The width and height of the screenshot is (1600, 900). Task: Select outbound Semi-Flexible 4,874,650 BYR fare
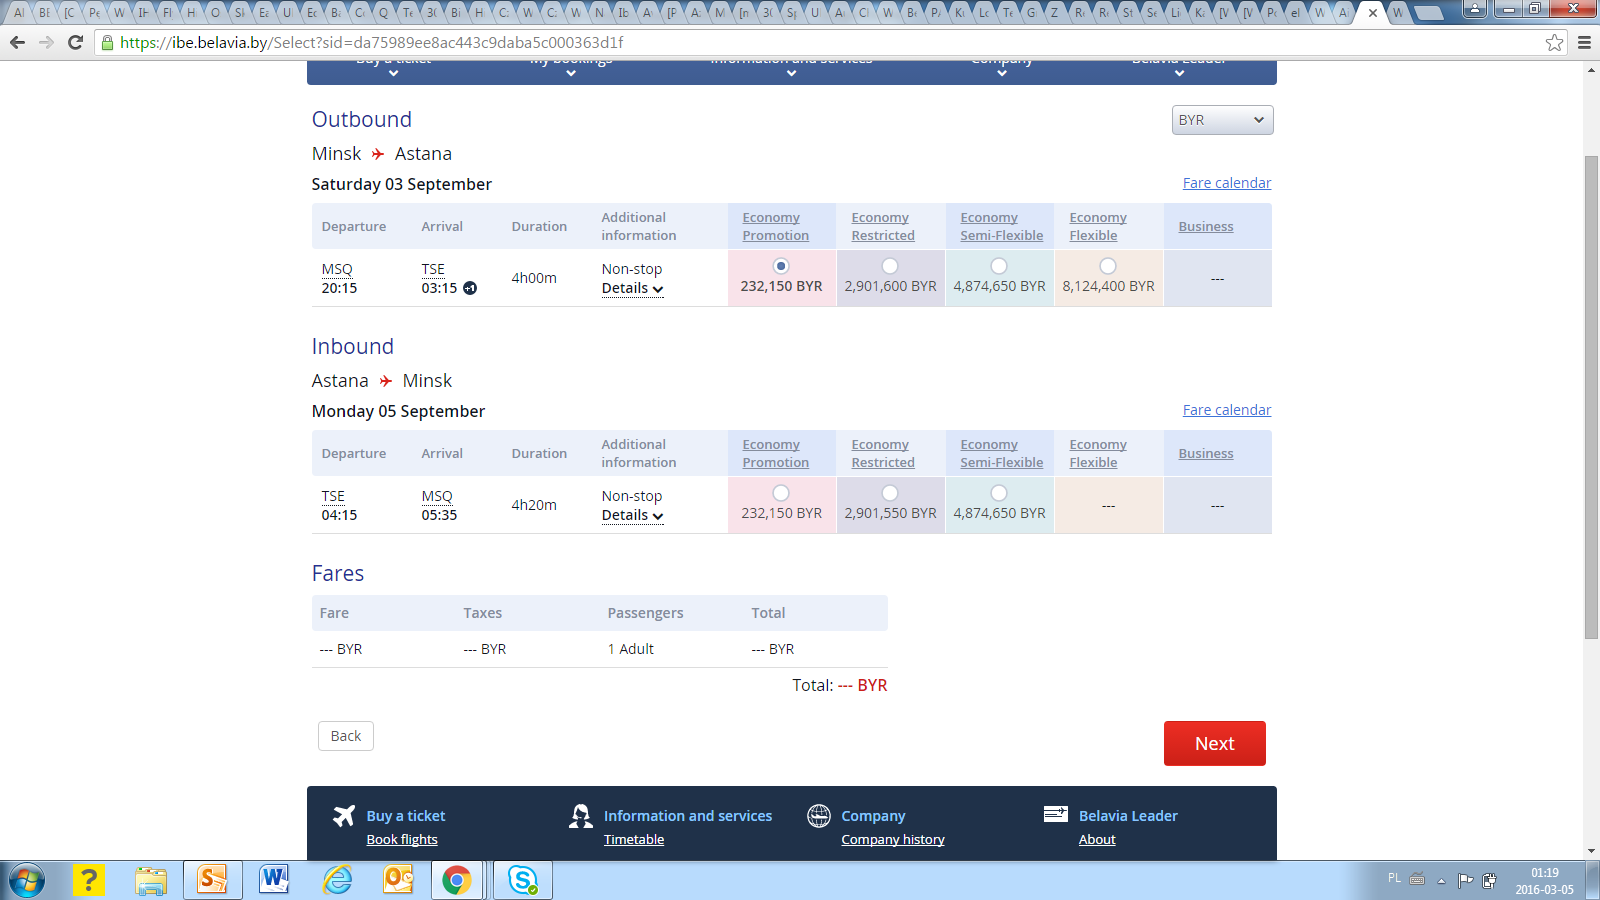point(999,266)
